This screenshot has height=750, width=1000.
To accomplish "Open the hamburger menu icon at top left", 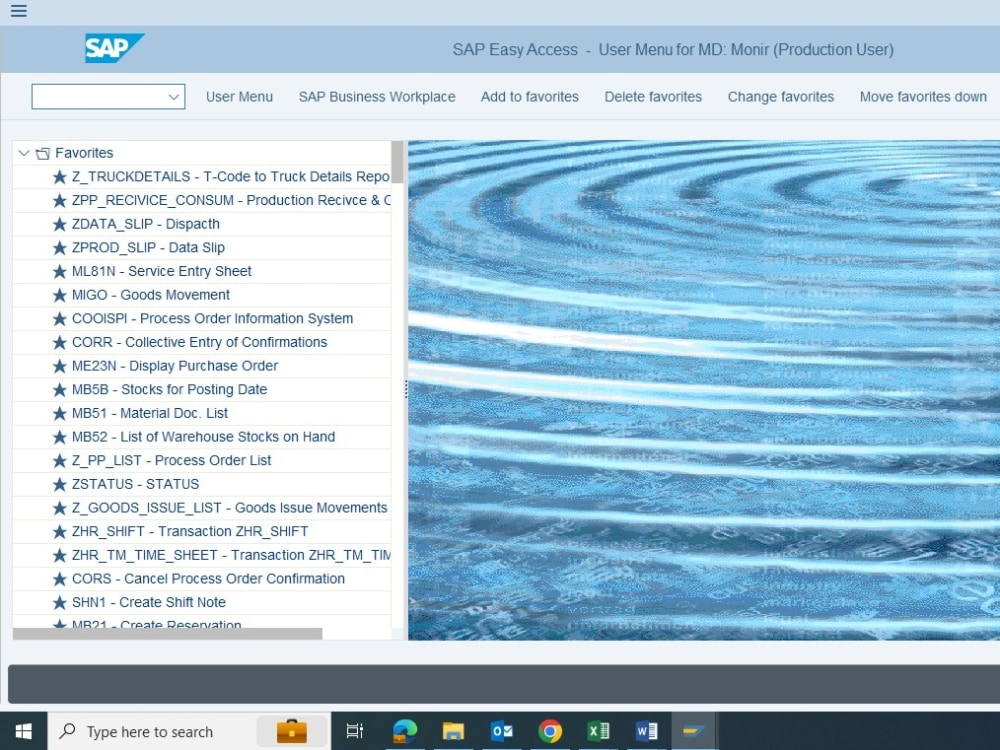I will [17, 11].
